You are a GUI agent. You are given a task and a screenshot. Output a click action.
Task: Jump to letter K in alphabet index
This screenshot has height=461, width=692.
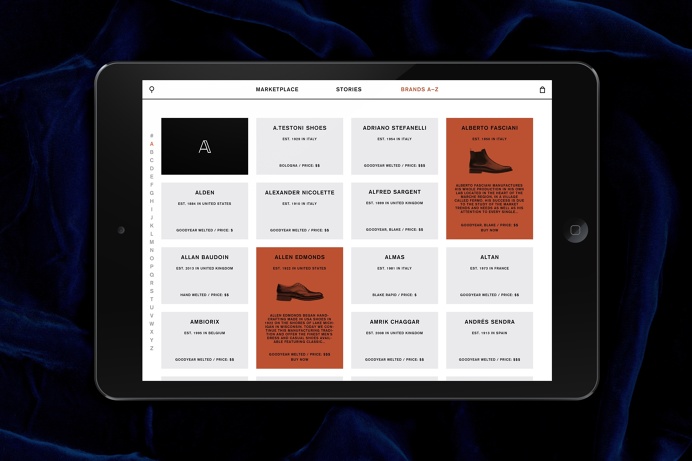[x=151, y=225]
